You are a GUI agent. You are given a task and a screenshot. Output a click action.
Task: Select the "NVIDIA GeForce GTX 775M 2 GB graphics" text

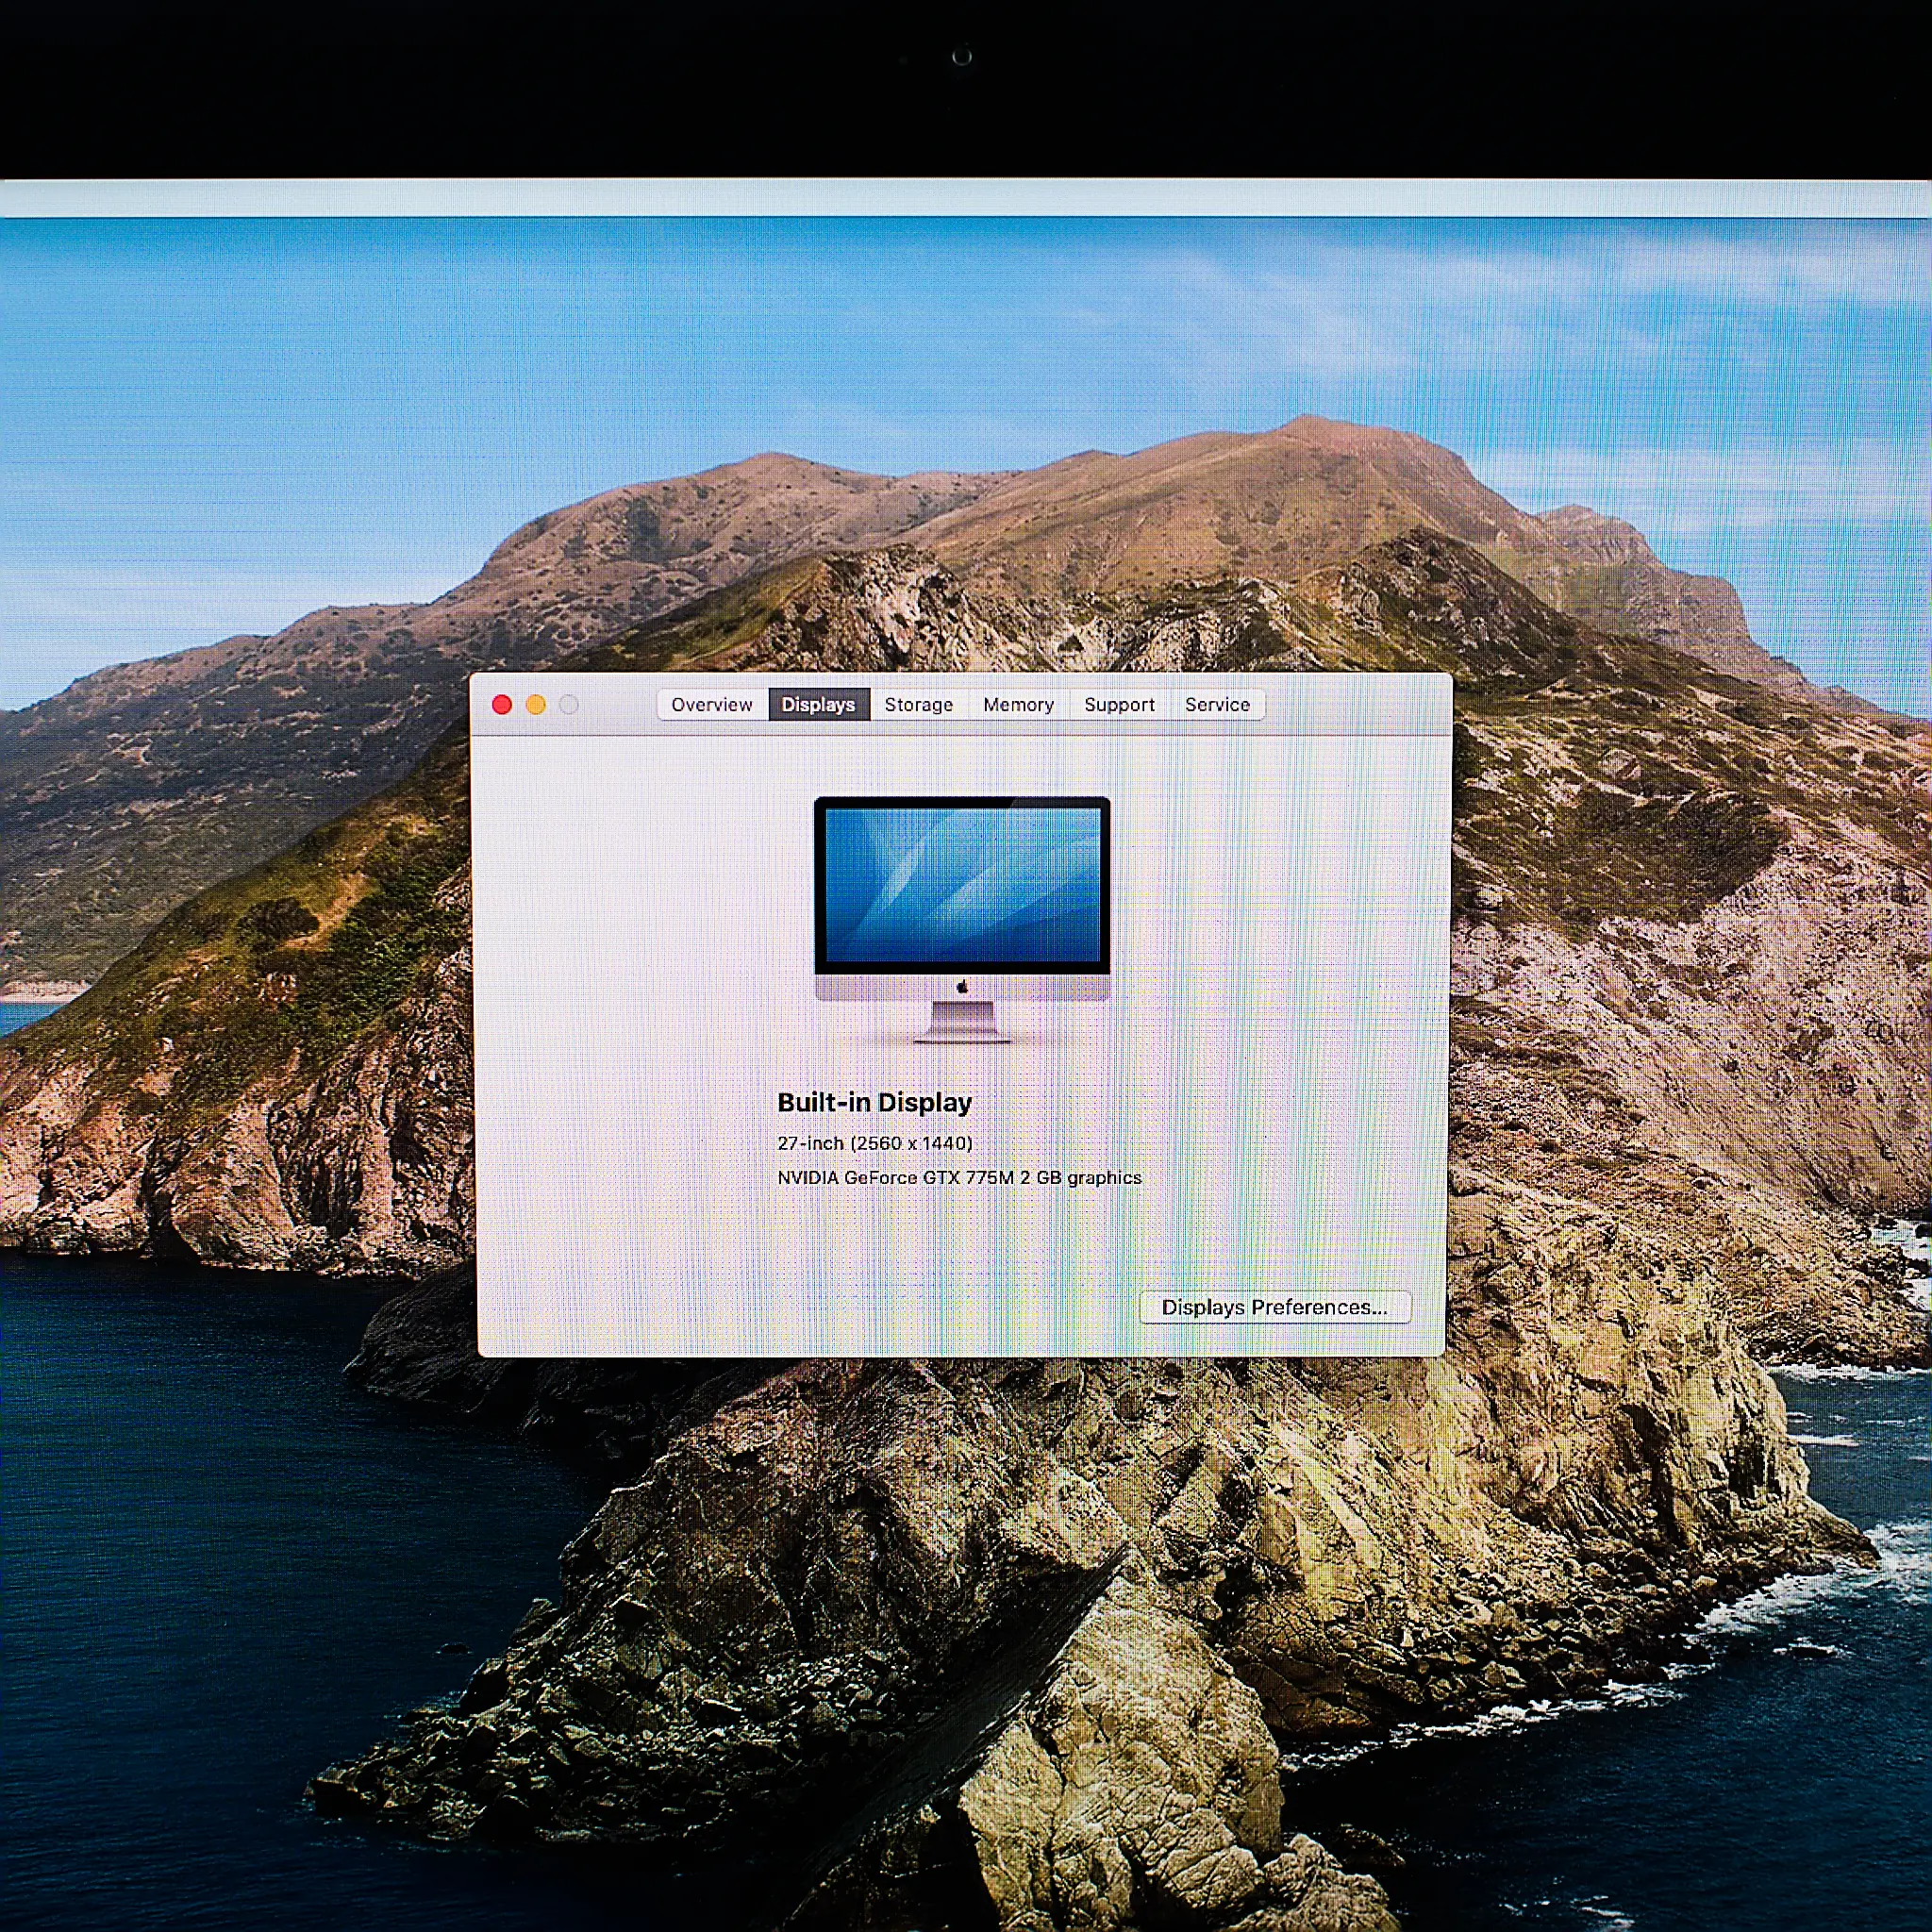click(x=959, y=1178)
